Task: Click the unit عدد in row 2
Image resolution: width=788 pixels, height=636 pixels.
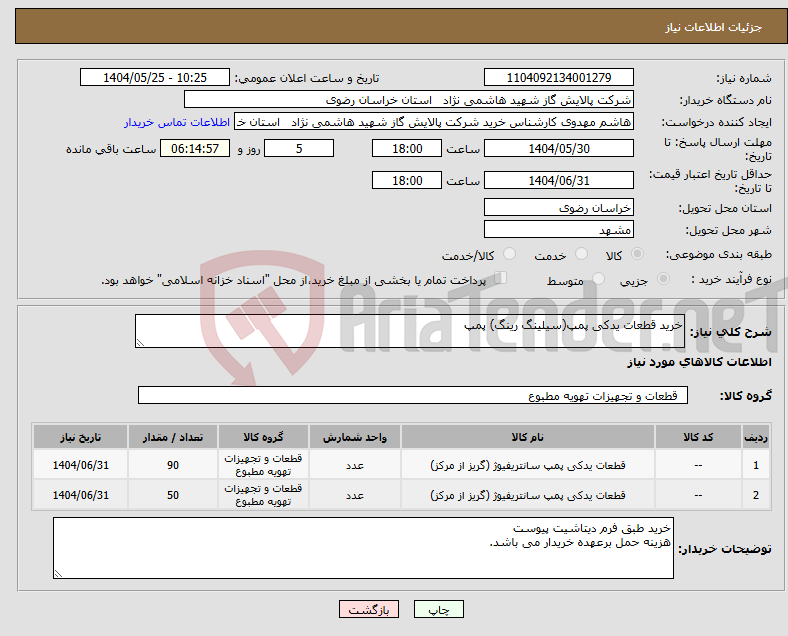Action: click(x=355, y=495)
